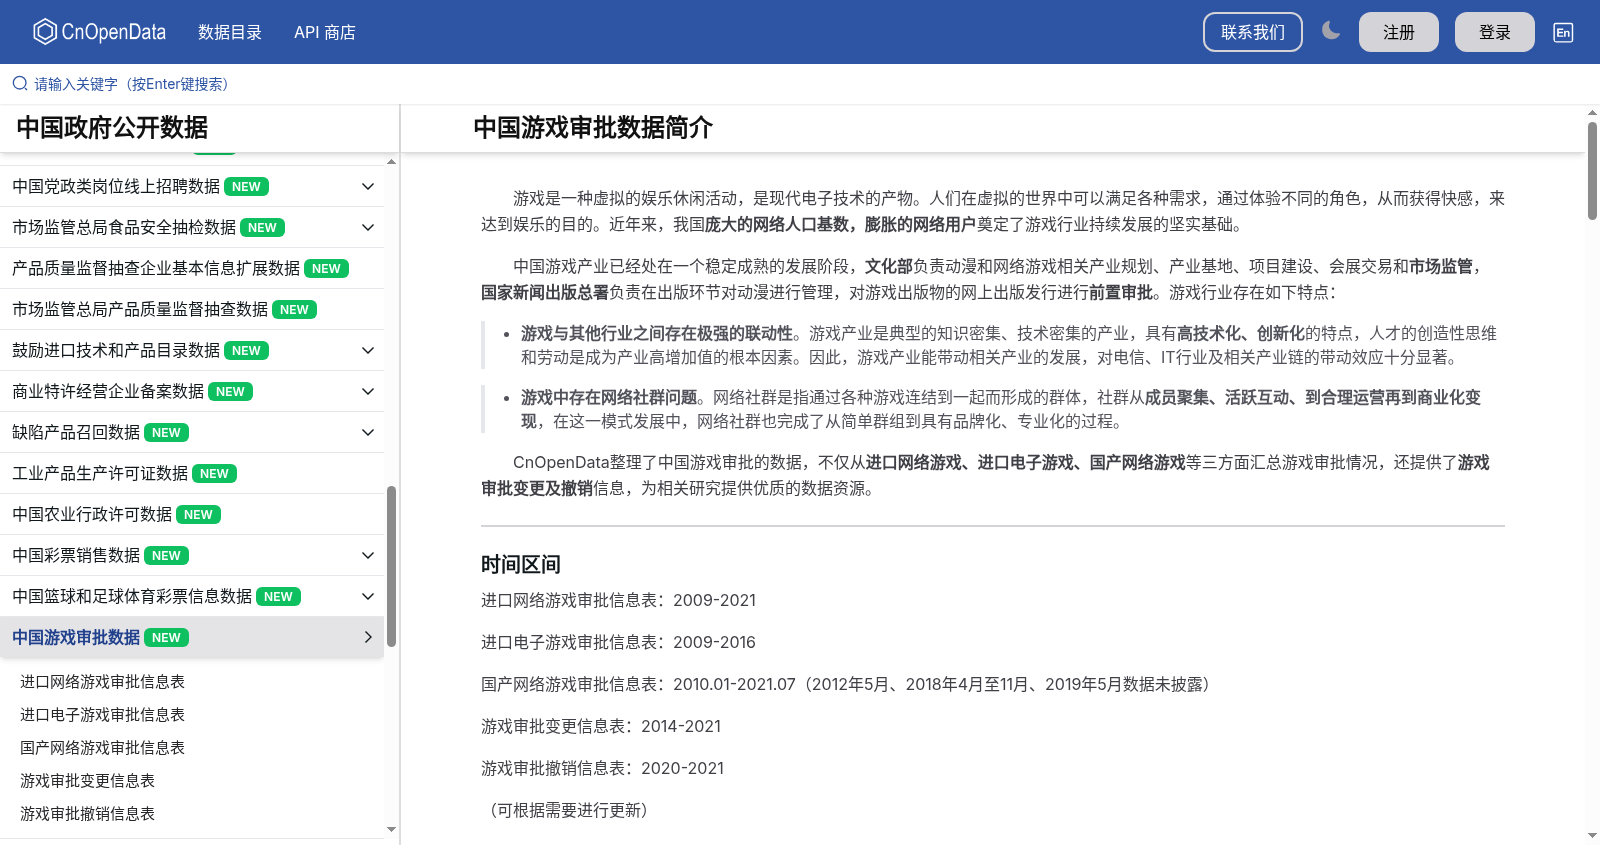1600x861 pixels.
Task: Expand 缺陷产品召回数据 chevron
Action: [368, 432]
